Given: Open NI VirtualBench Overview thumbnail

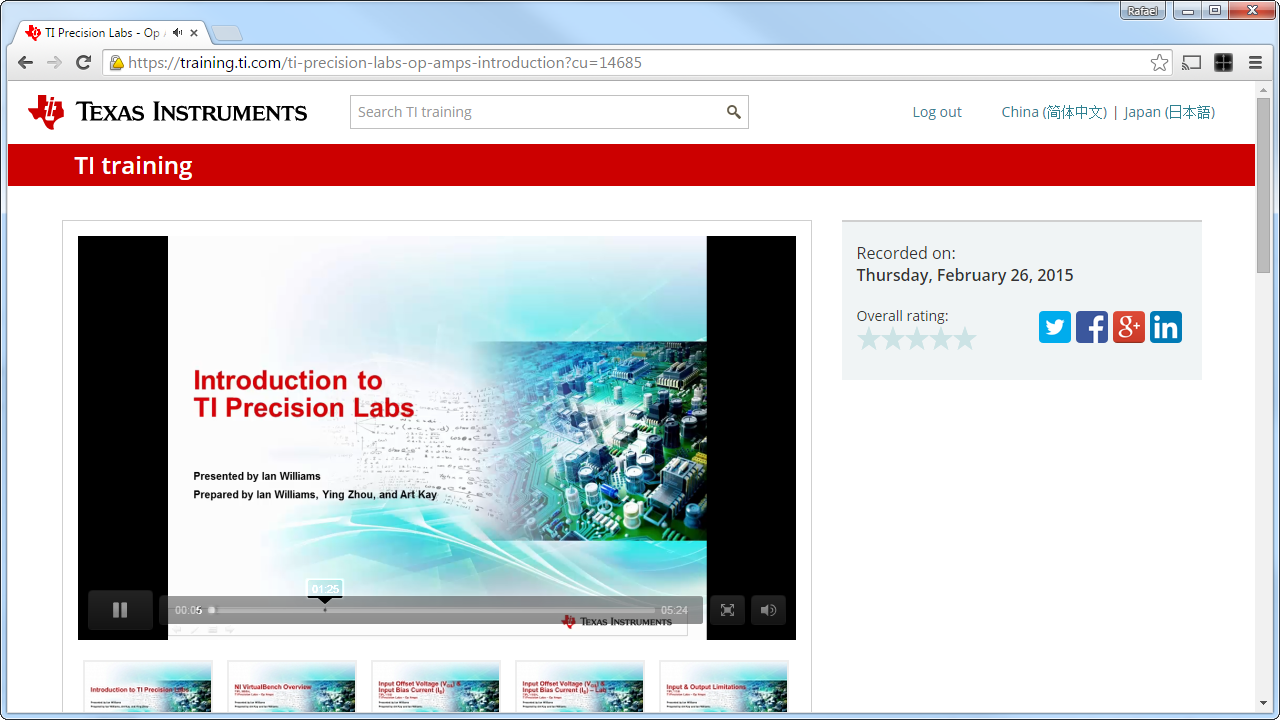Looking at the screenshot, I should click(x=292, y=687).
